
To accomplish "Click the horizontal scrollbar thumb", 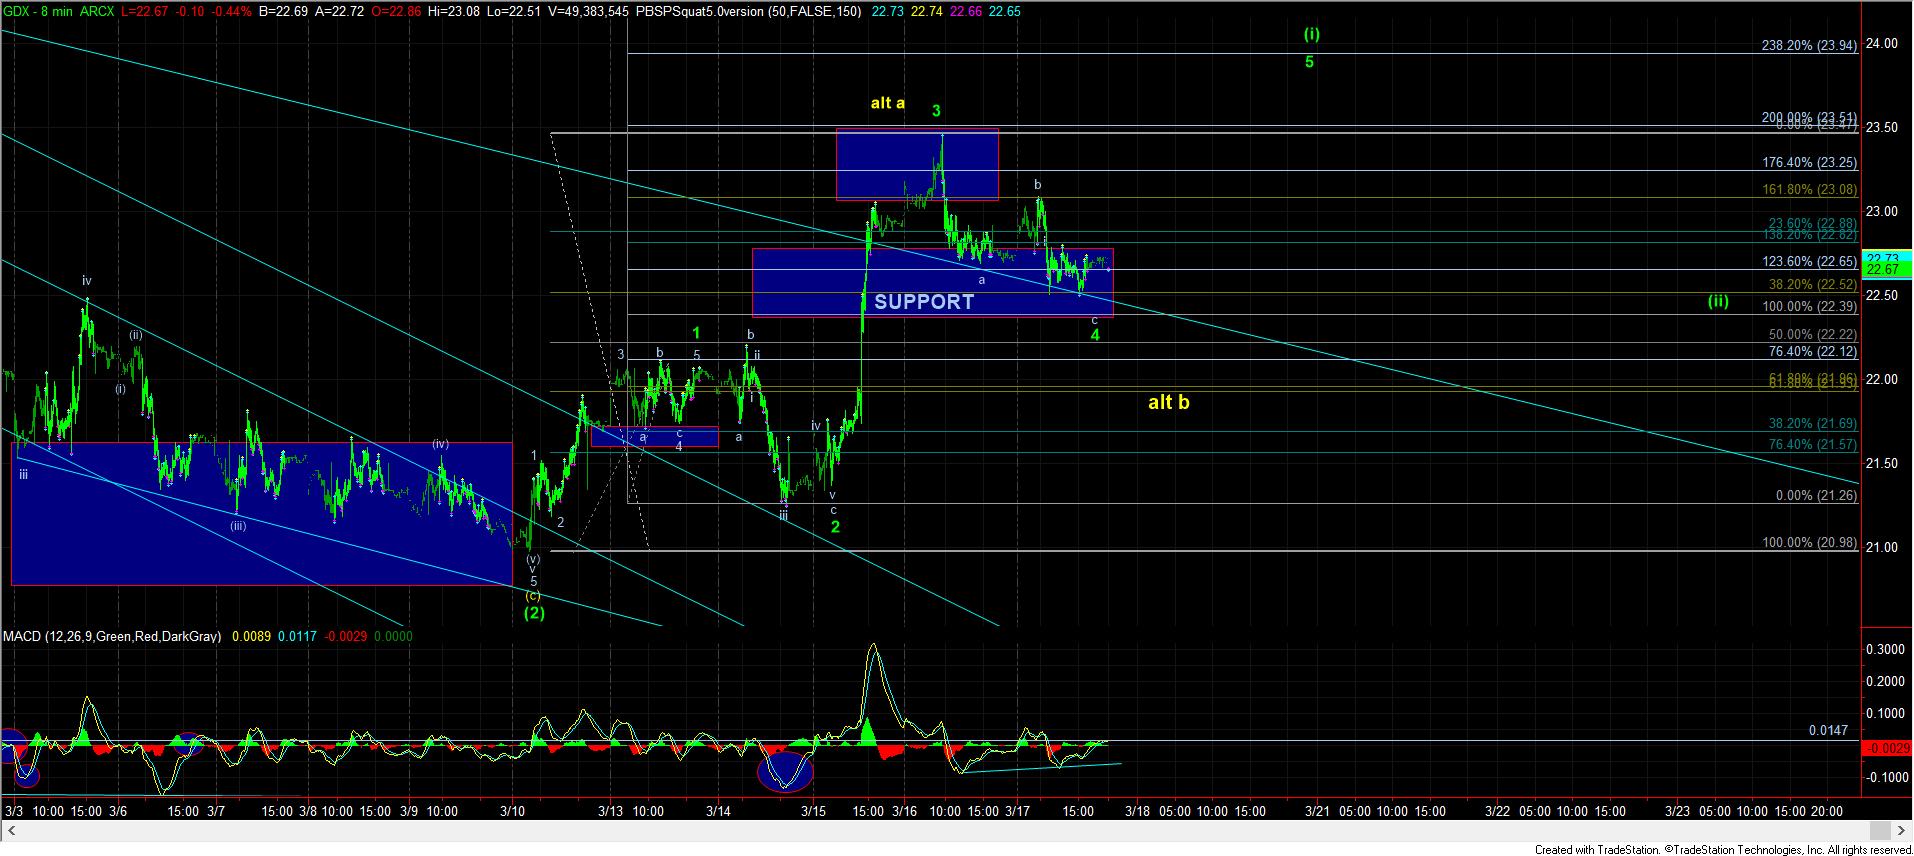I will pos(1881,830).
